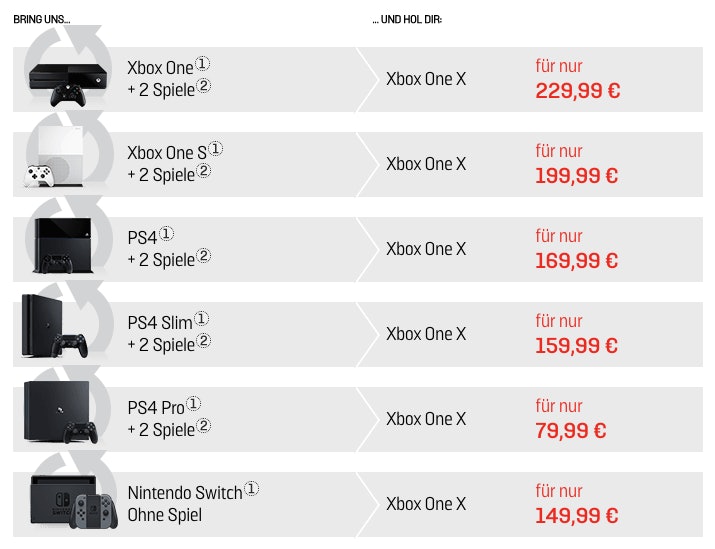Click footnote 1 marker after PS4 Pro
The height and width of the screenshot is (549, 715).
coord(194,403)
